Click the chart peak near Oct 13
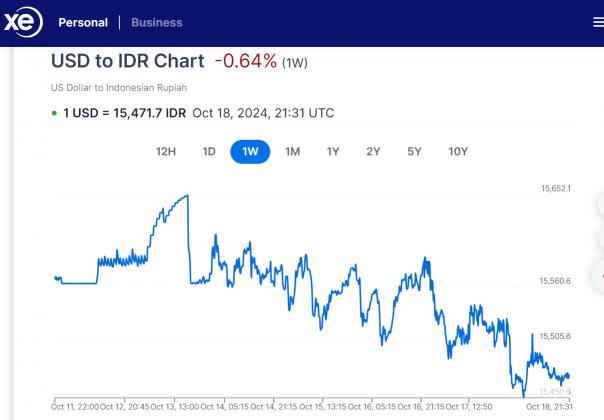The image size is (604, 420). pos(187,196)
